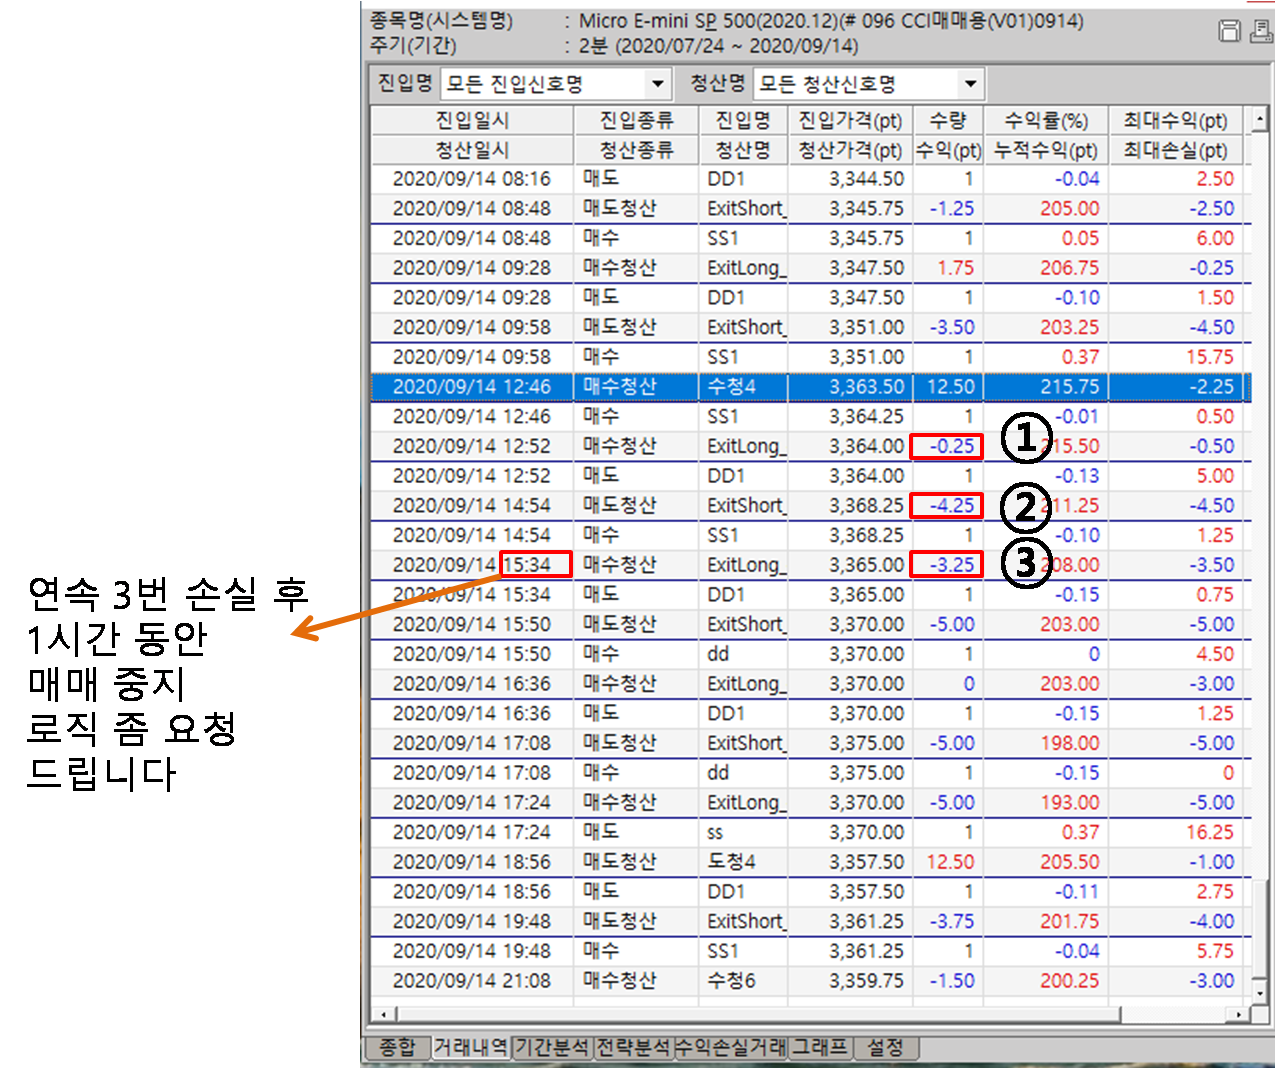Click the horizontal scrollbar right arrow
Screen dimensions: 1276x1069
(1239, 1014)
